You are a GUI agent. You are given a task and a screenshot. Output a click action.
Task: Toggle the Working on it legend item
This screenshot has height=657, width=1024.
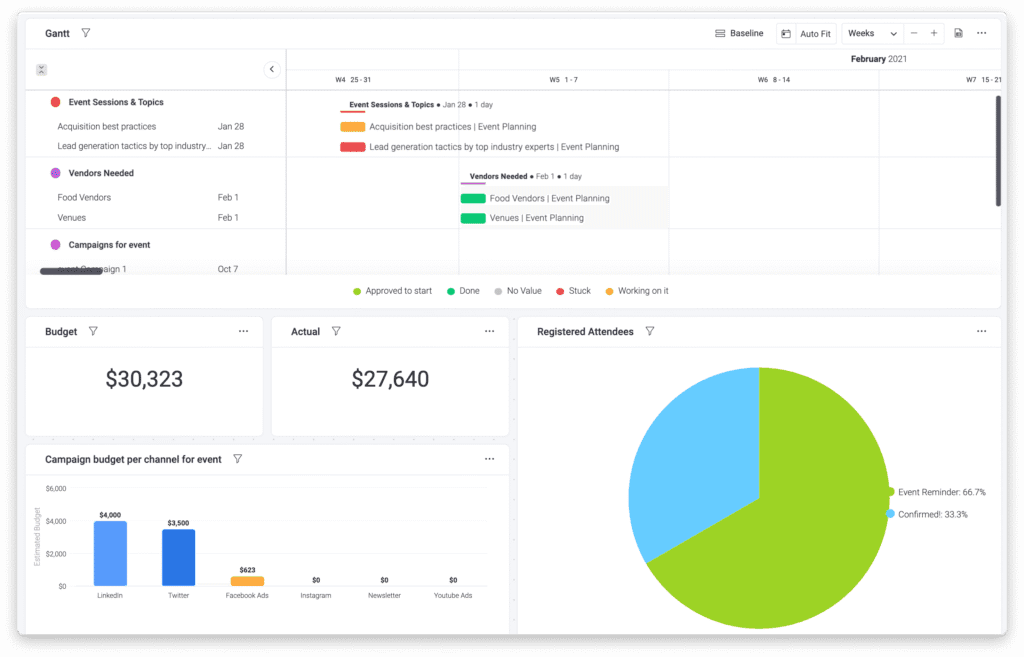637,291
